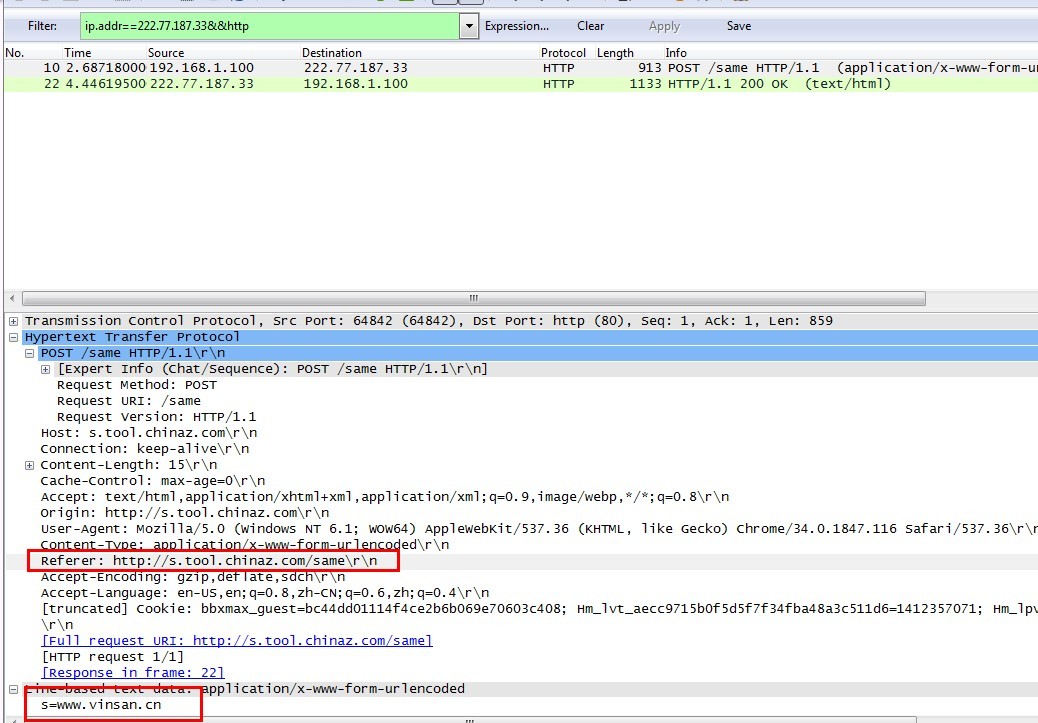Collapse the Line-based text data node
1038x723 pixels.
(x=13, y=689)
